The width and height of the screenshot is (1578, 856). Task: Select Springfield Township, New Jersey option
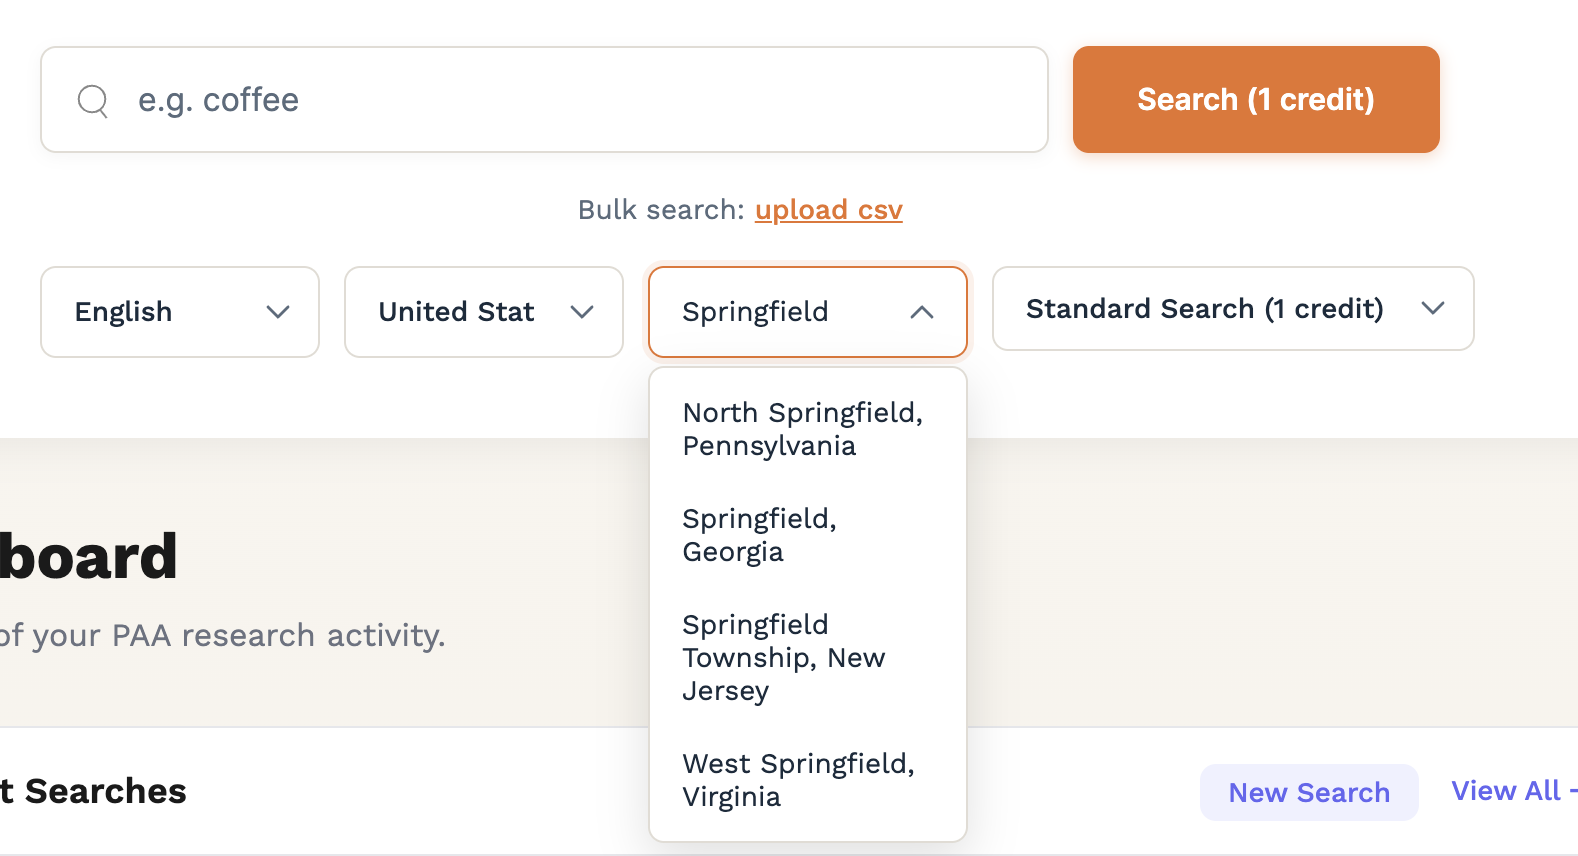point(784,657)
